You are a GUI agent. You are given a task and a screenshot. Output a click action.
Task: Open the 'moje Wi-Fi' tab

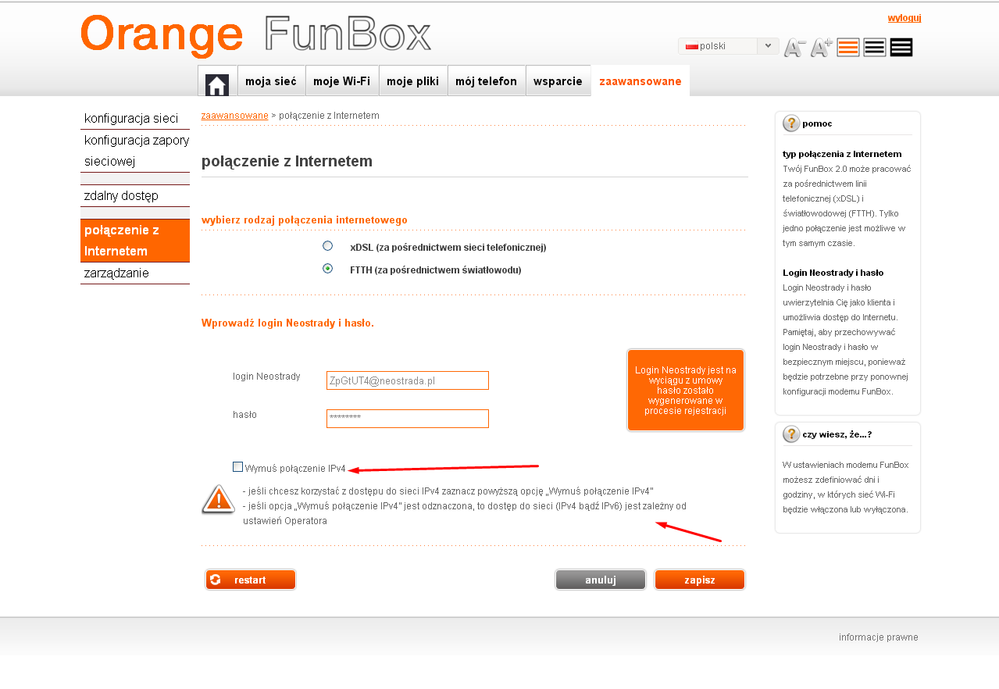[x=341, y=81]
